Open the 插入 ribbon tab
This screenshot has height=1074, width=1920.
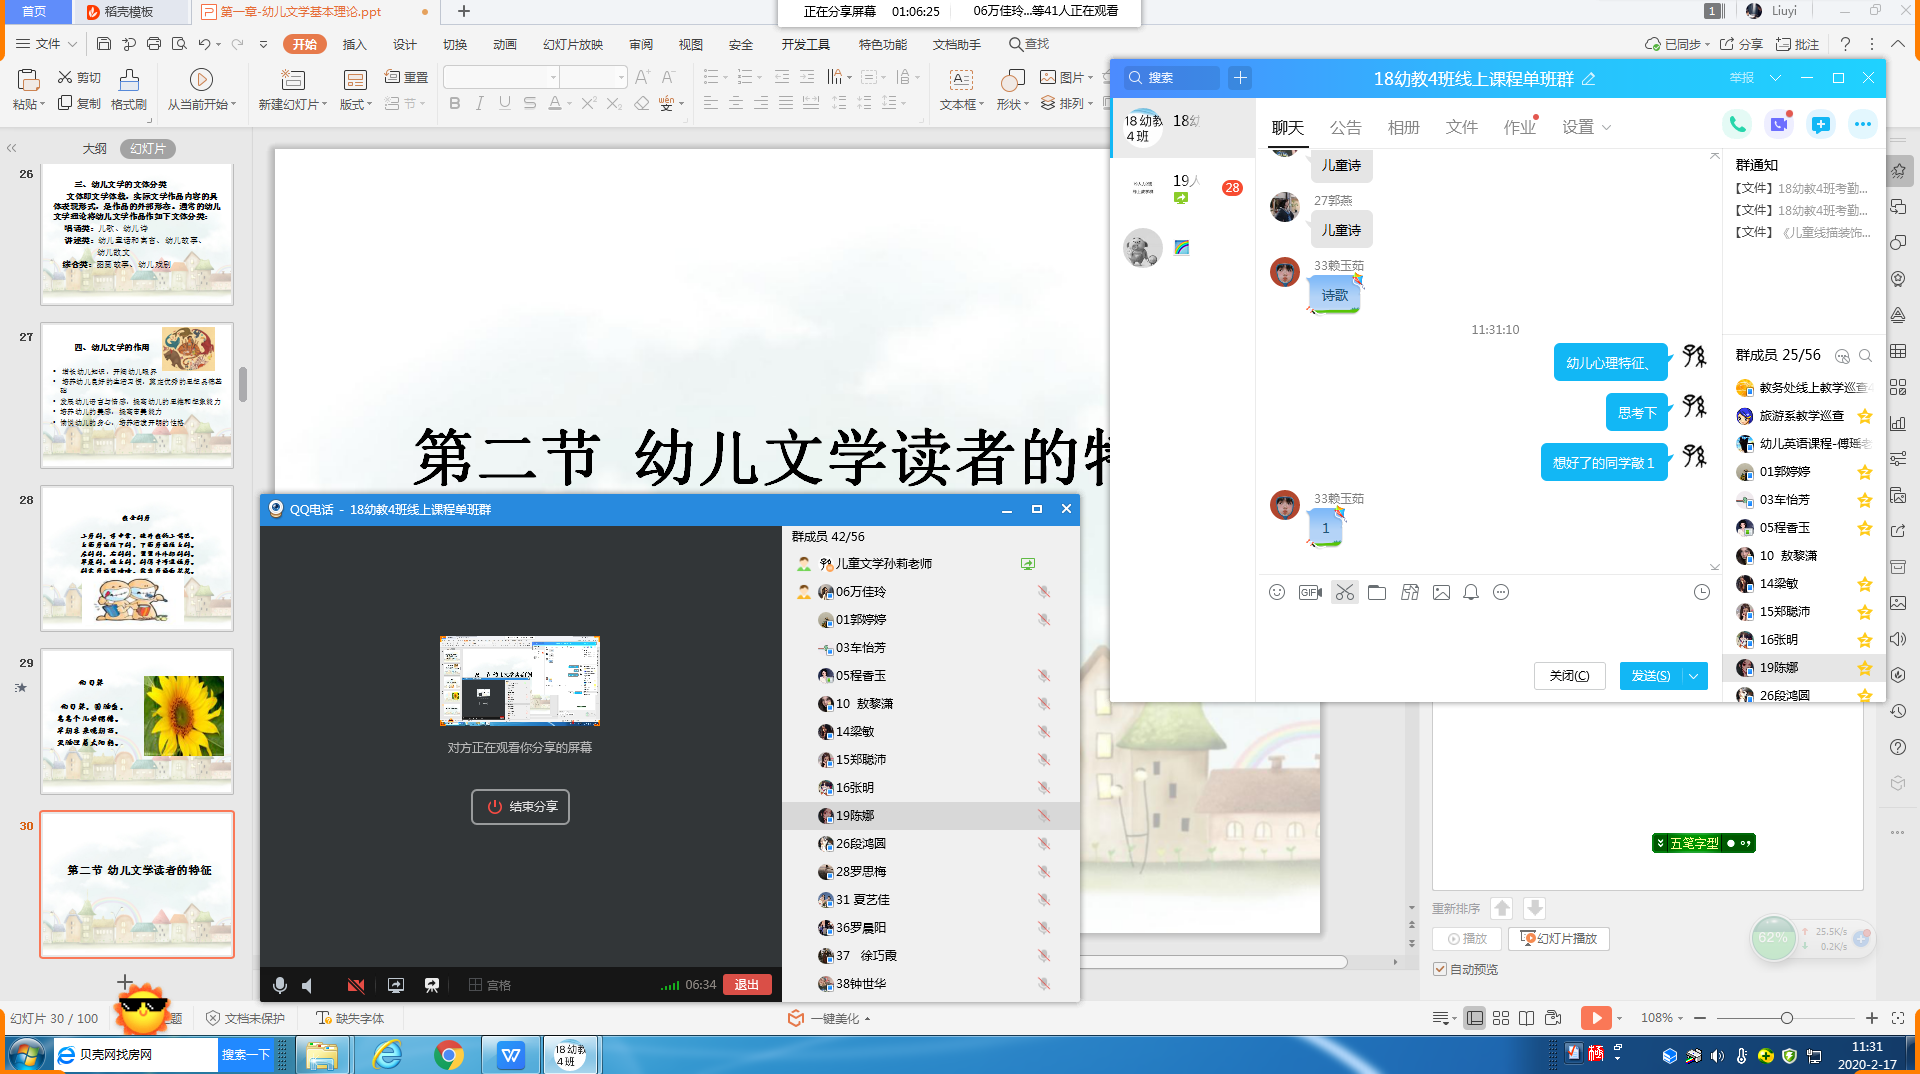(354, 44)
